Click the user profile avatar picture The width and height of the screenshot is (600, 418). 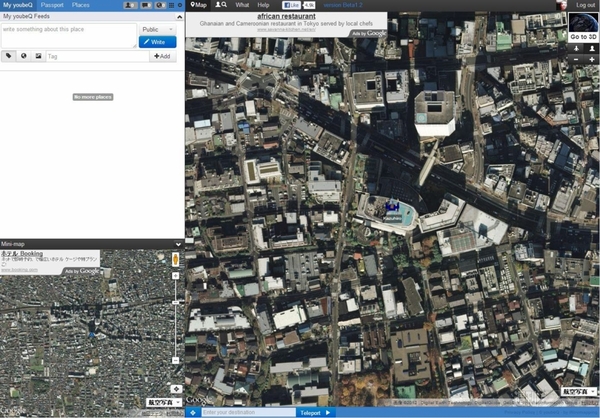click(x=562, y=5)
